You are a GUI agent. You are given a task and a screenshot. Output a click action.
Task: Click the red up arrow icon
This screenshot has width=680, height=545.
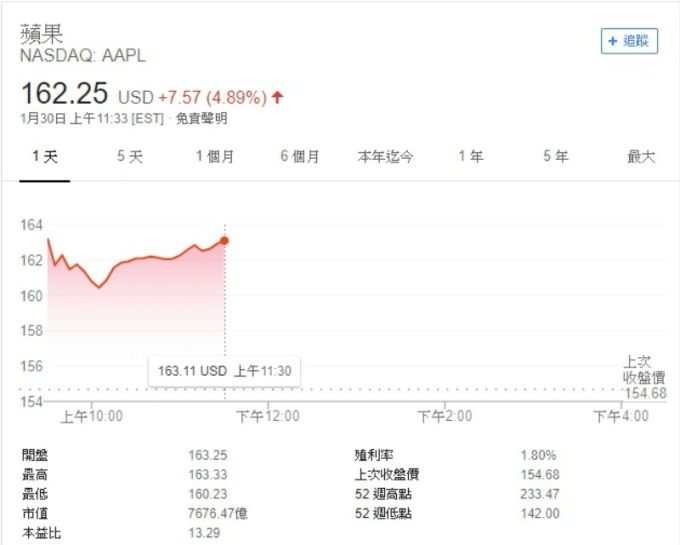point(278,97)
